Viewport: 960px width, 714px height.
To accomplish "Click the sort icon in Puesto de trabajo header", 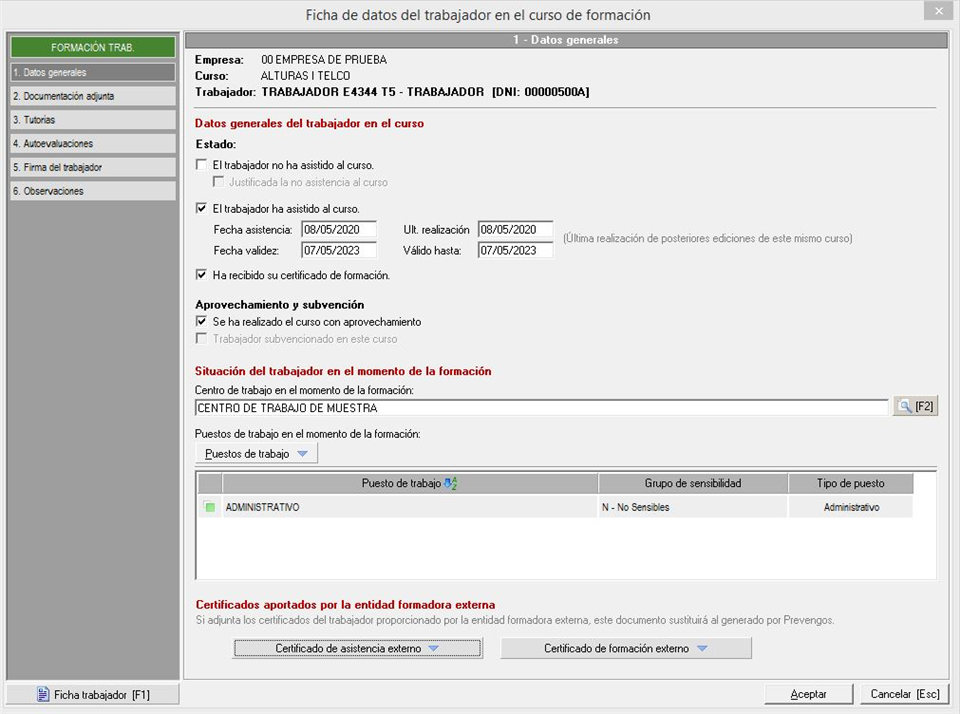I will tap(451, 483).
